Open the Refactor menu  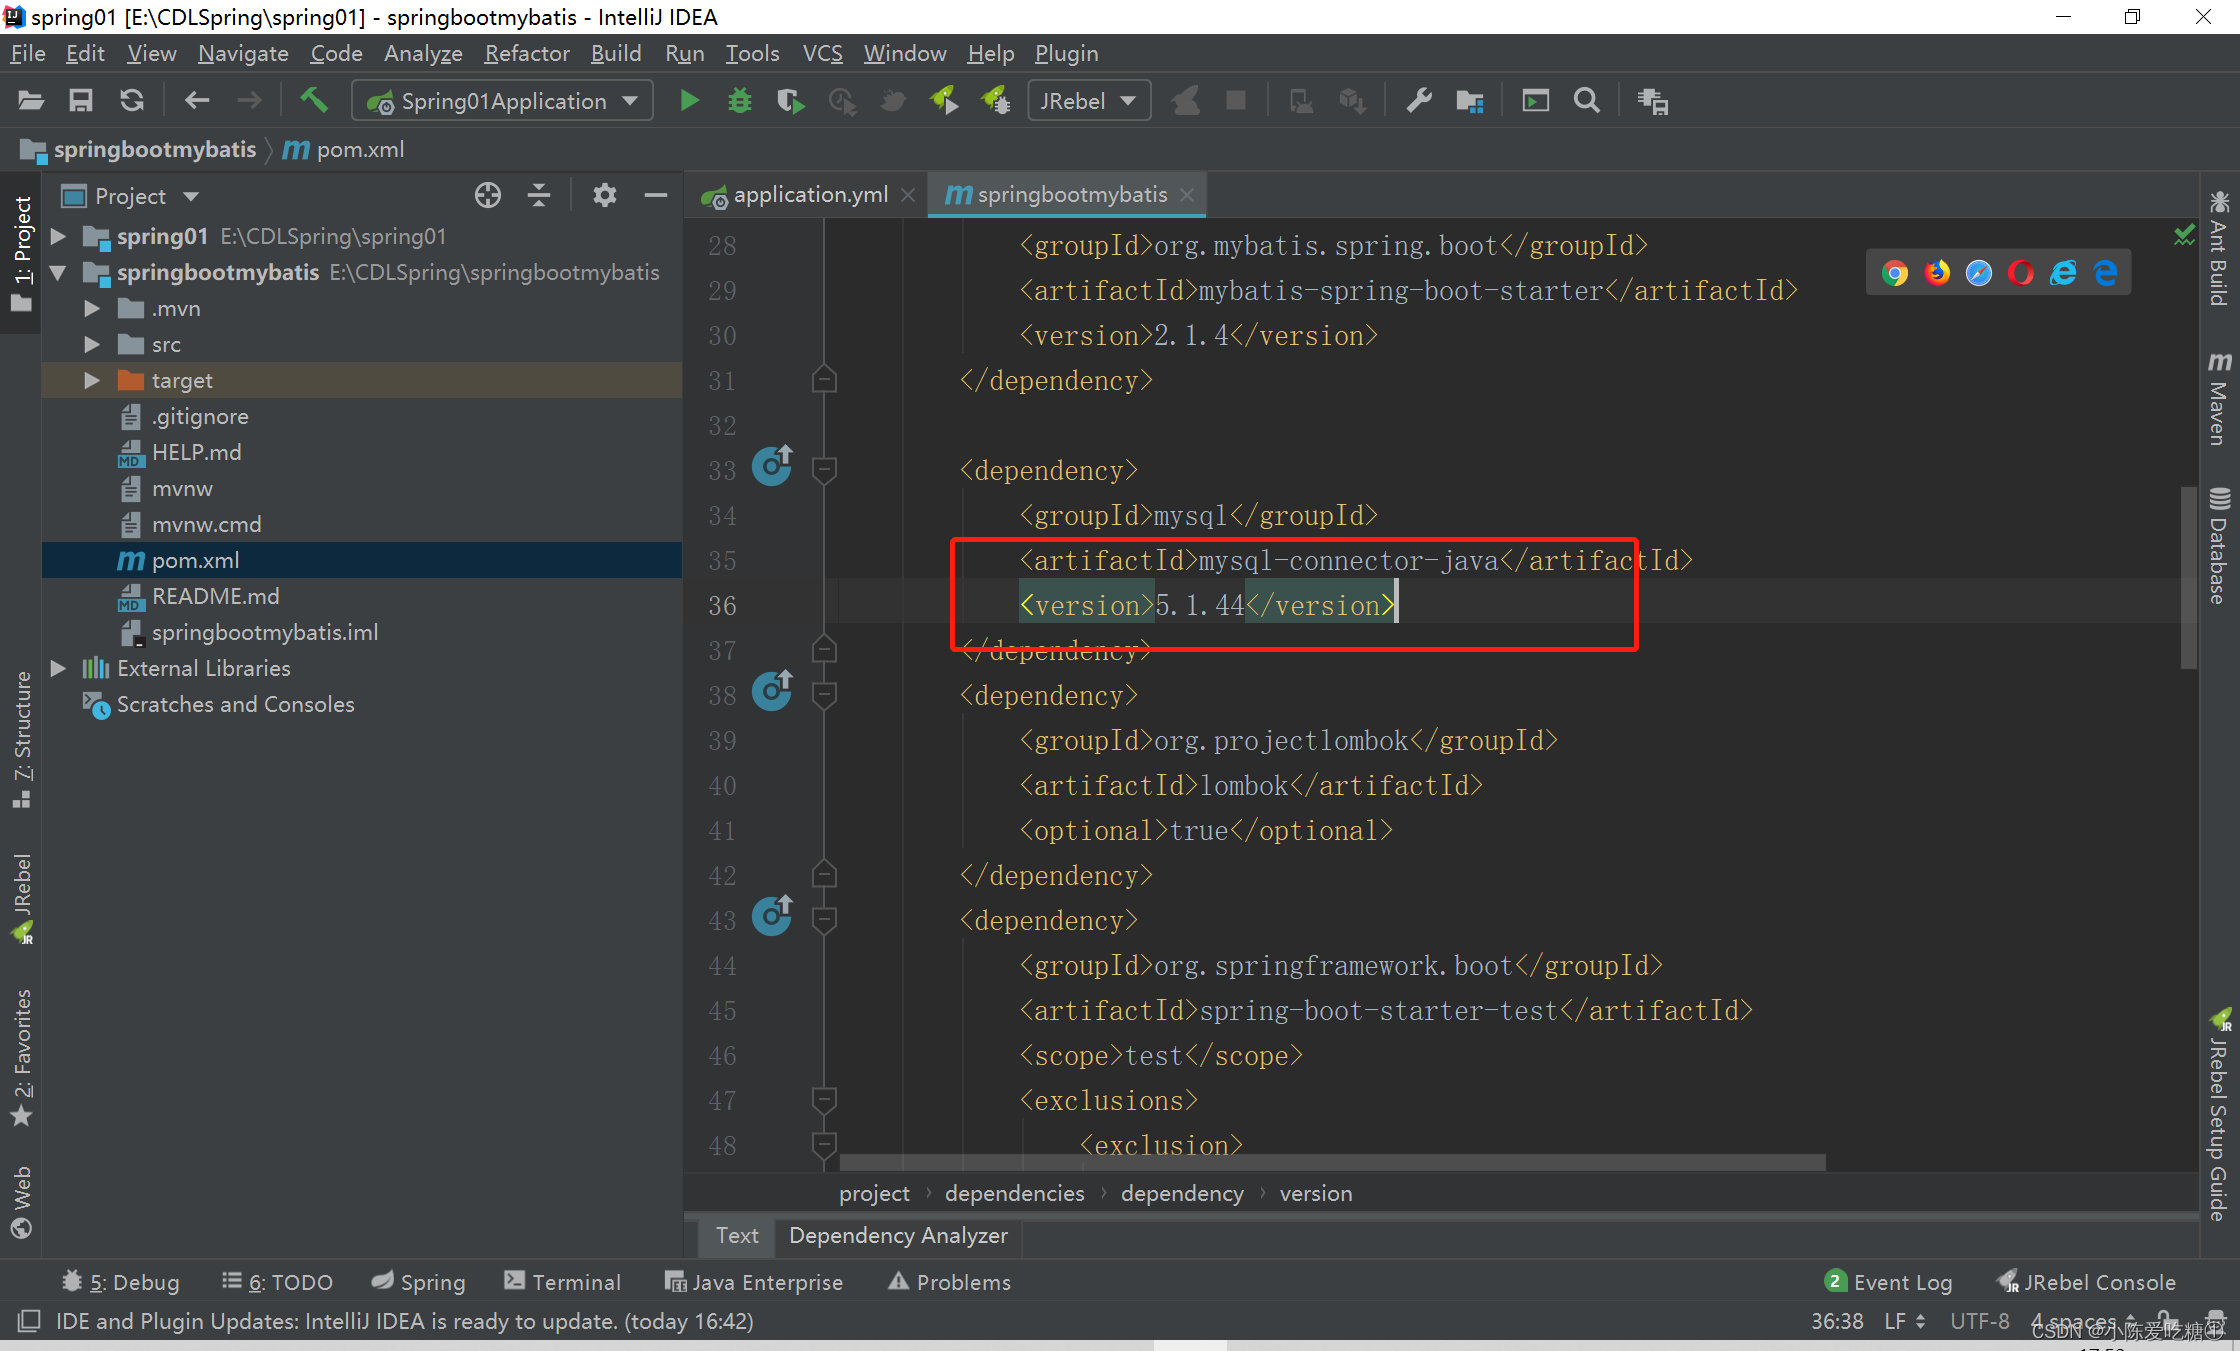tap(526, 53)
